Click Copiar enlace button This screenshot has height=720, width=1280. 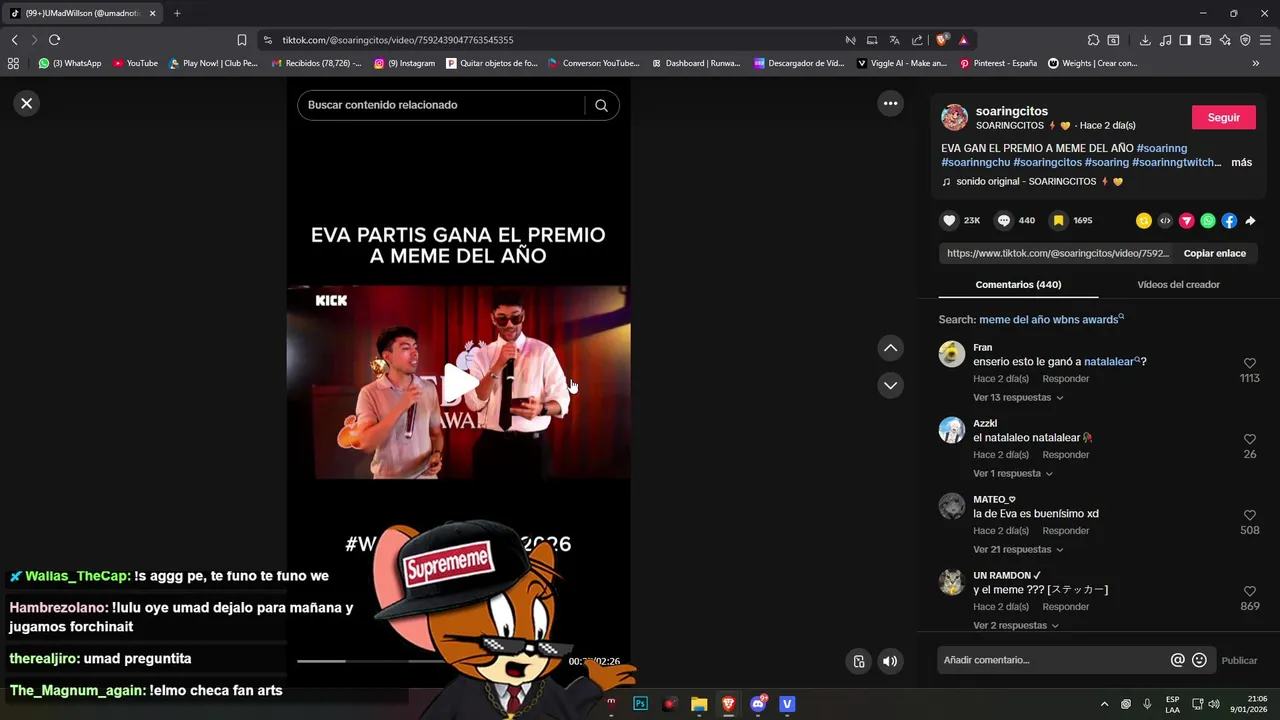pyautogui.click(x=1214, y=253)
